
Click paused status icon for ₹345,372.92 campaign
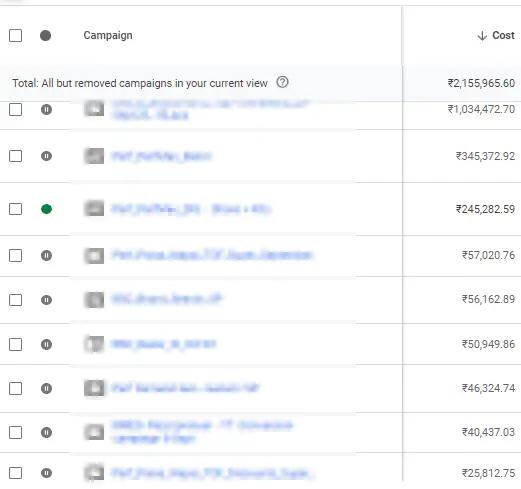pos(46,156)
